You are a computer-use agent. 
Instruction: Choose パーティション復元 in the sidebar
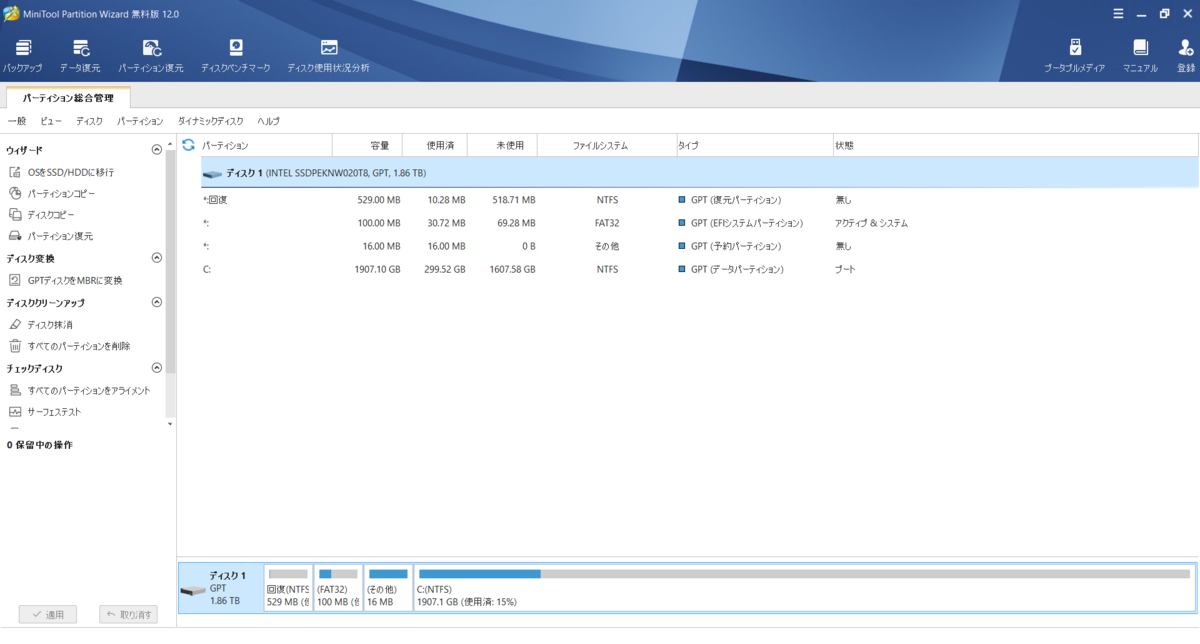tap(50, 236)
